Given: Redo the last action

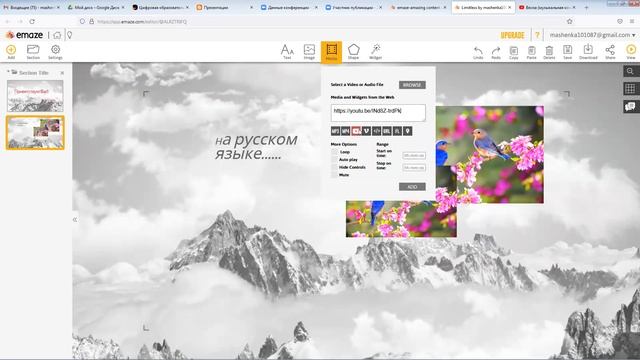Looking at the screenshot, I should 496,52.
